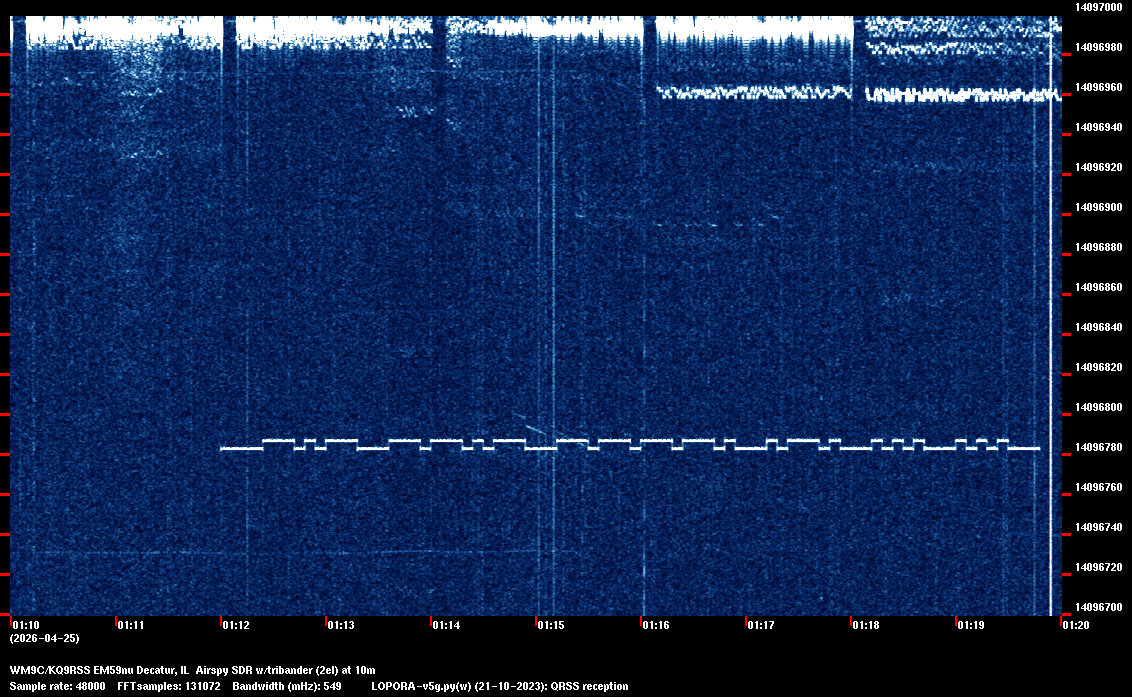Screen dimensions: 1132x697
Task: Click the 14096940 frequency label
Action: (1099, 127)
